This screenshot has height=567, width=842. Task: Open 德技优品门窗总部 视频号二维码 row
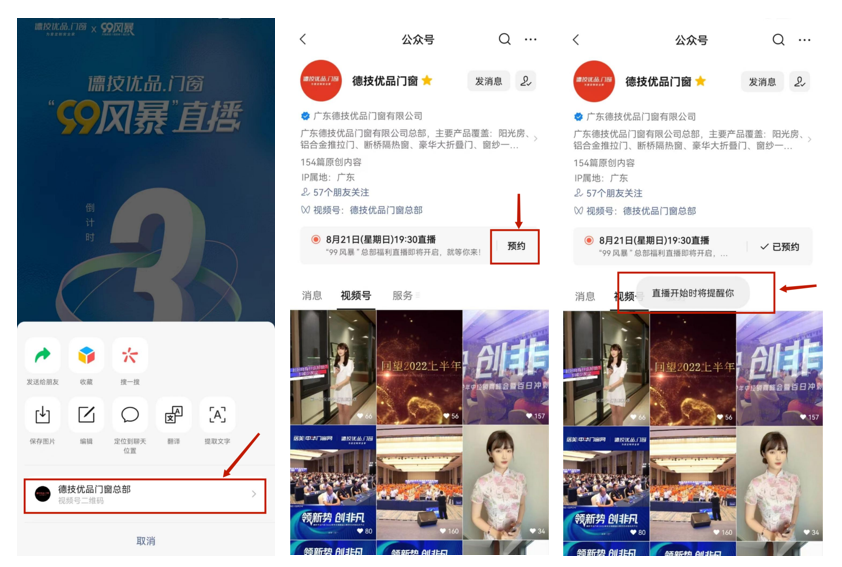point(145,495)
